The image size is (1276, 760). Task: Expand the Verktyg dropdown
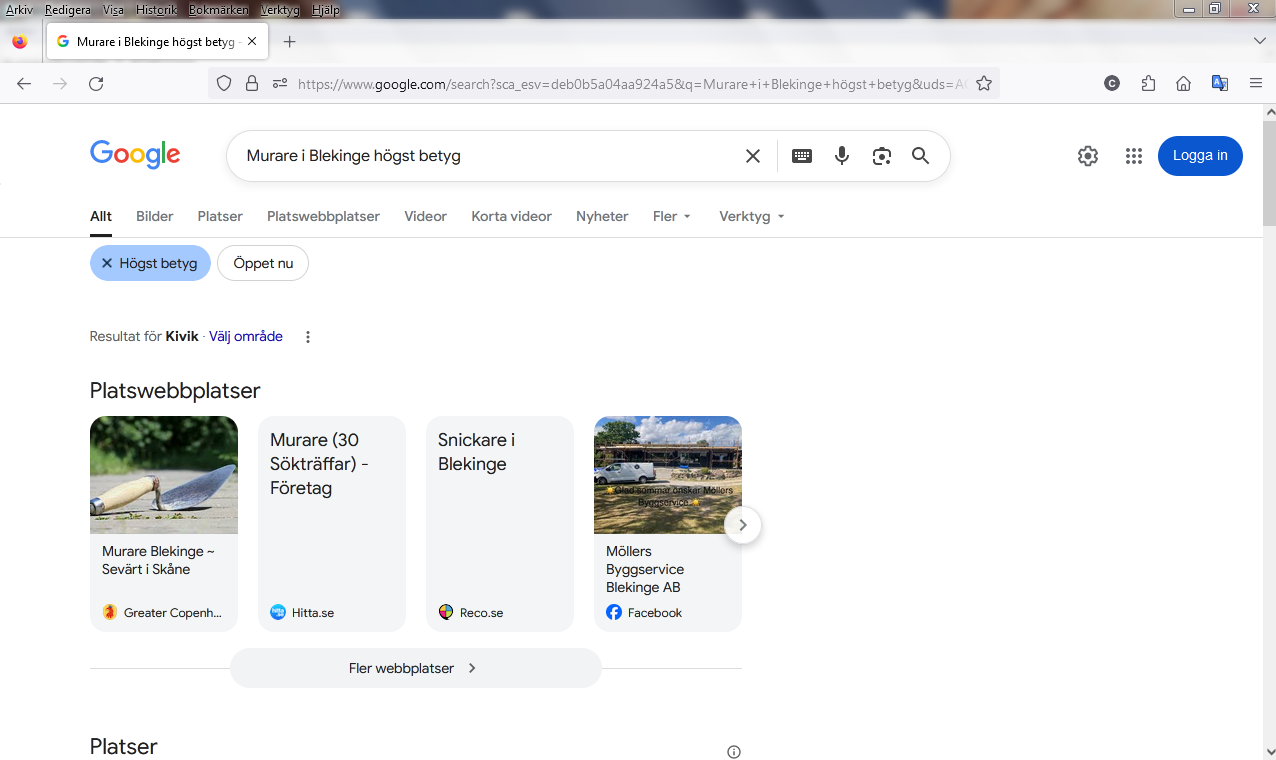752,216
